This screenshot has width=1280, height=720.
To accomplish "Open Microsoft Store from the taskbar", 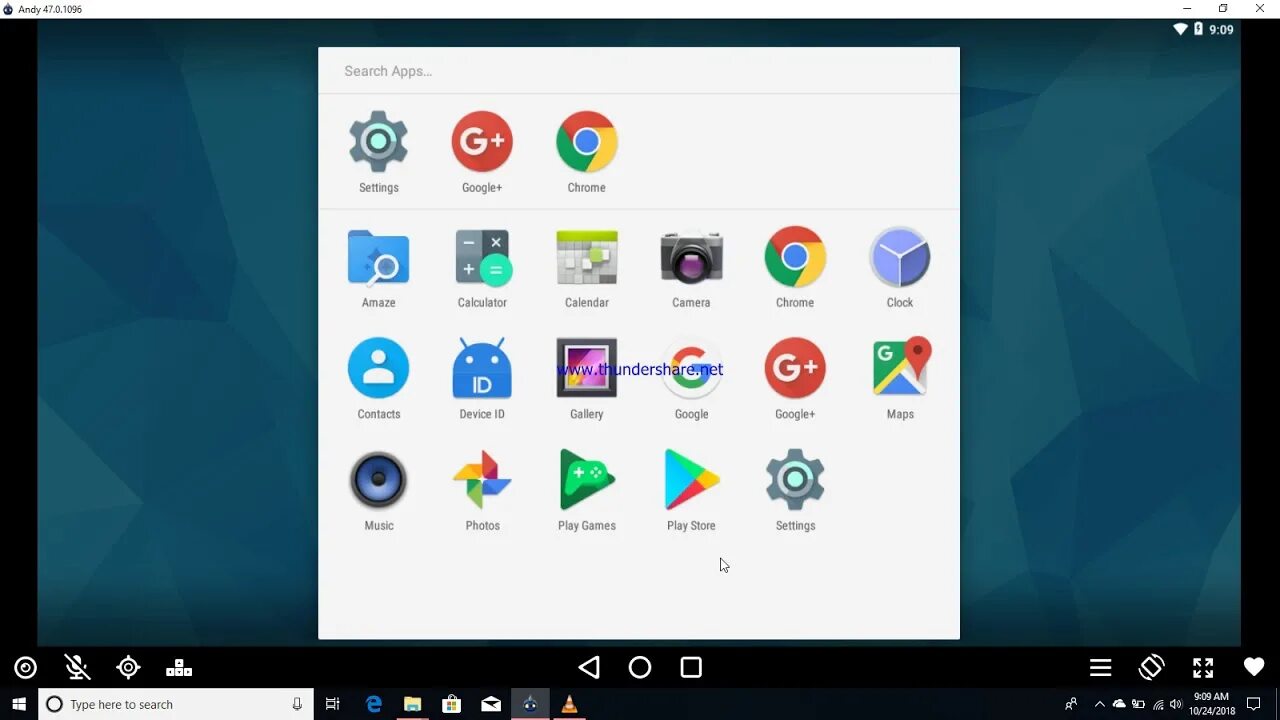I will click(451, 704).
